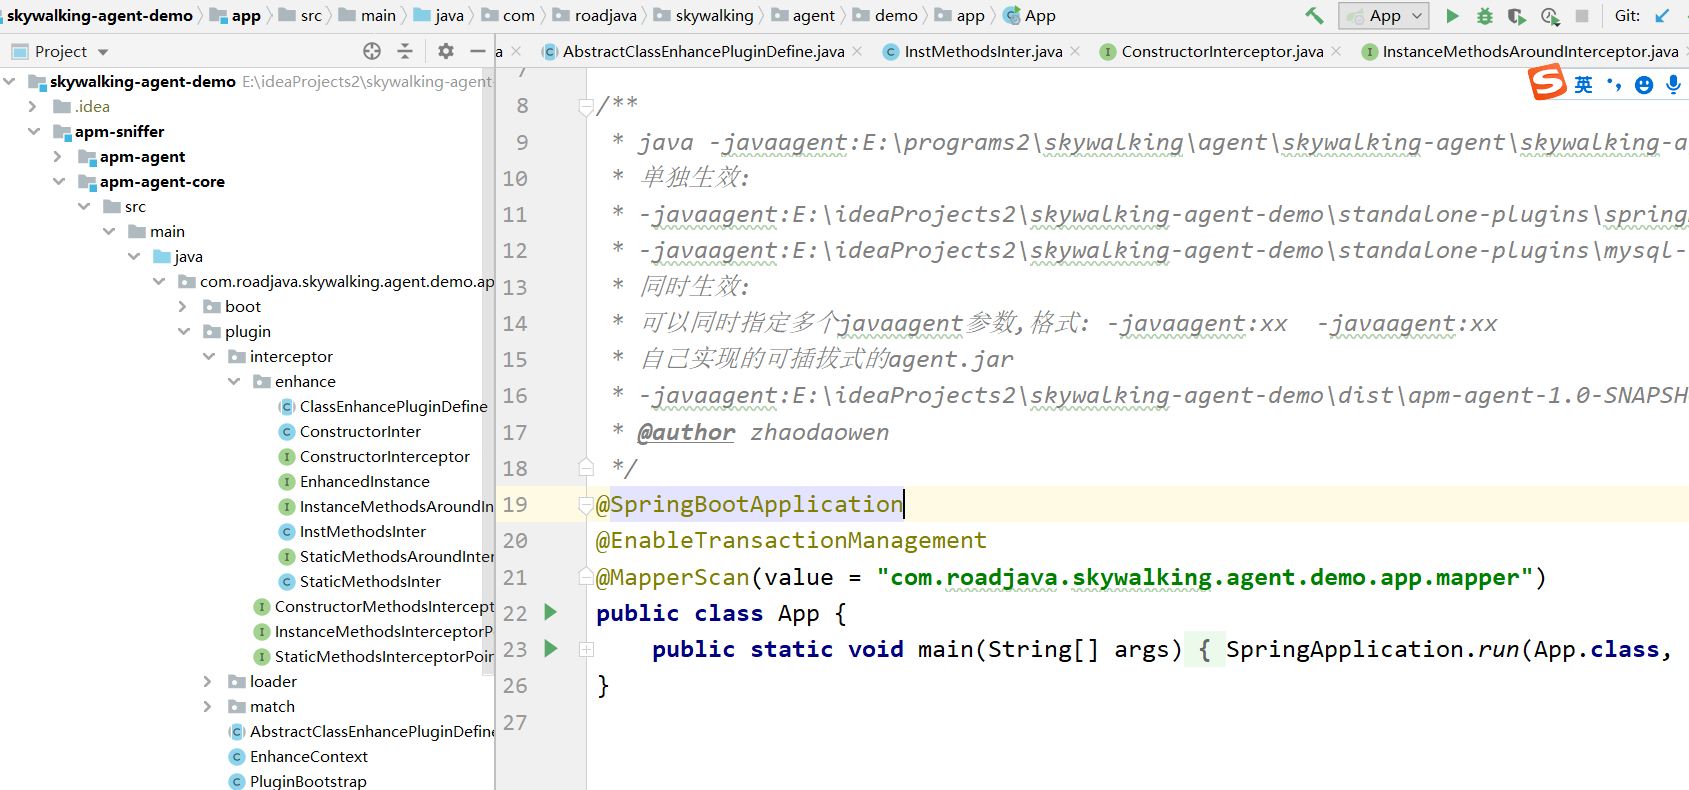Close the AbstractClassEnhancePluginDefine.java tab
Screen dimensions: 1689x790
(857, 51)
